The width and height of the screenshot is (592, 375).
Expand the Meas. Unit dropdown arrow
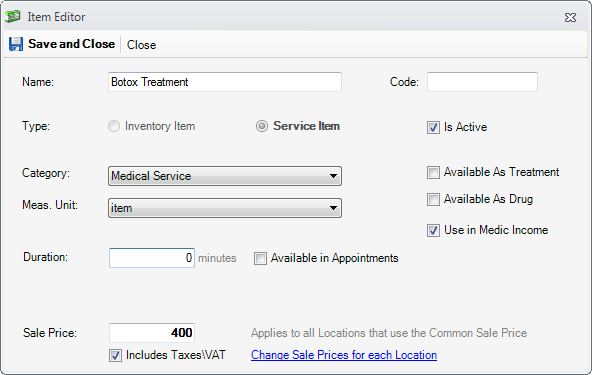tap(333, 208)
